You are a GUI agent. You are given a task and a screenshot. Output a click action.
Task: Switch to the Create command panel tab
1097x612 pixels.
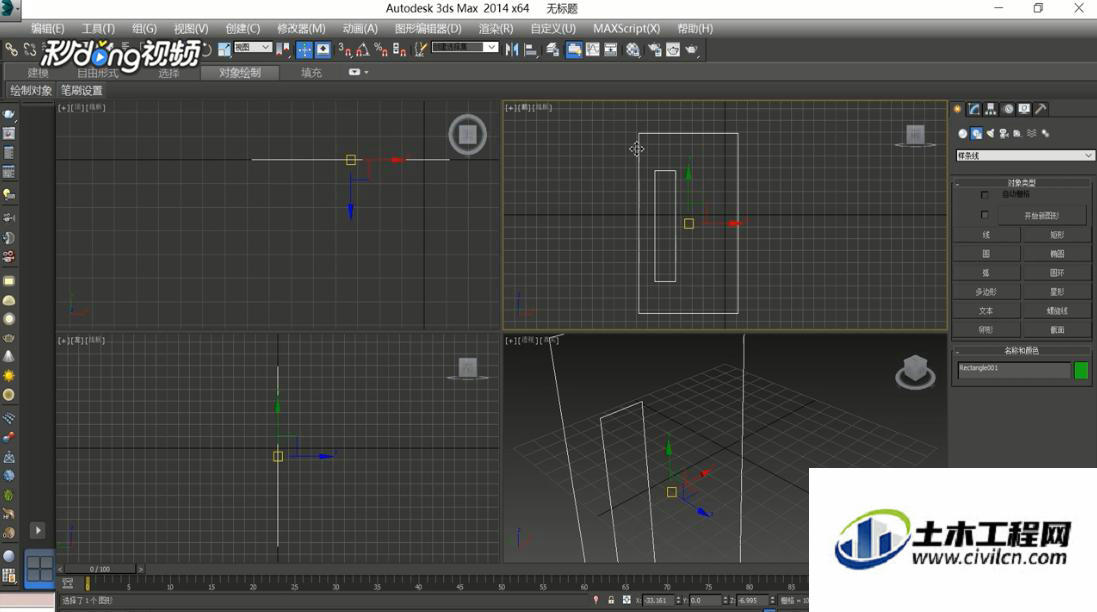point(958,108)
